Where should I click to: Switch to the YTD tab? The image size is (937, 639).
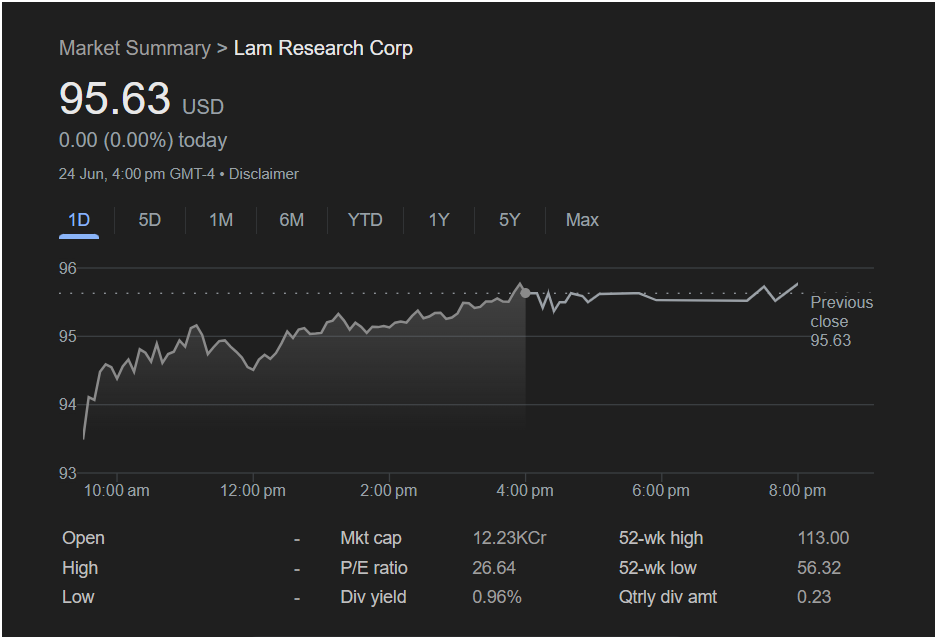click(365, 220)
